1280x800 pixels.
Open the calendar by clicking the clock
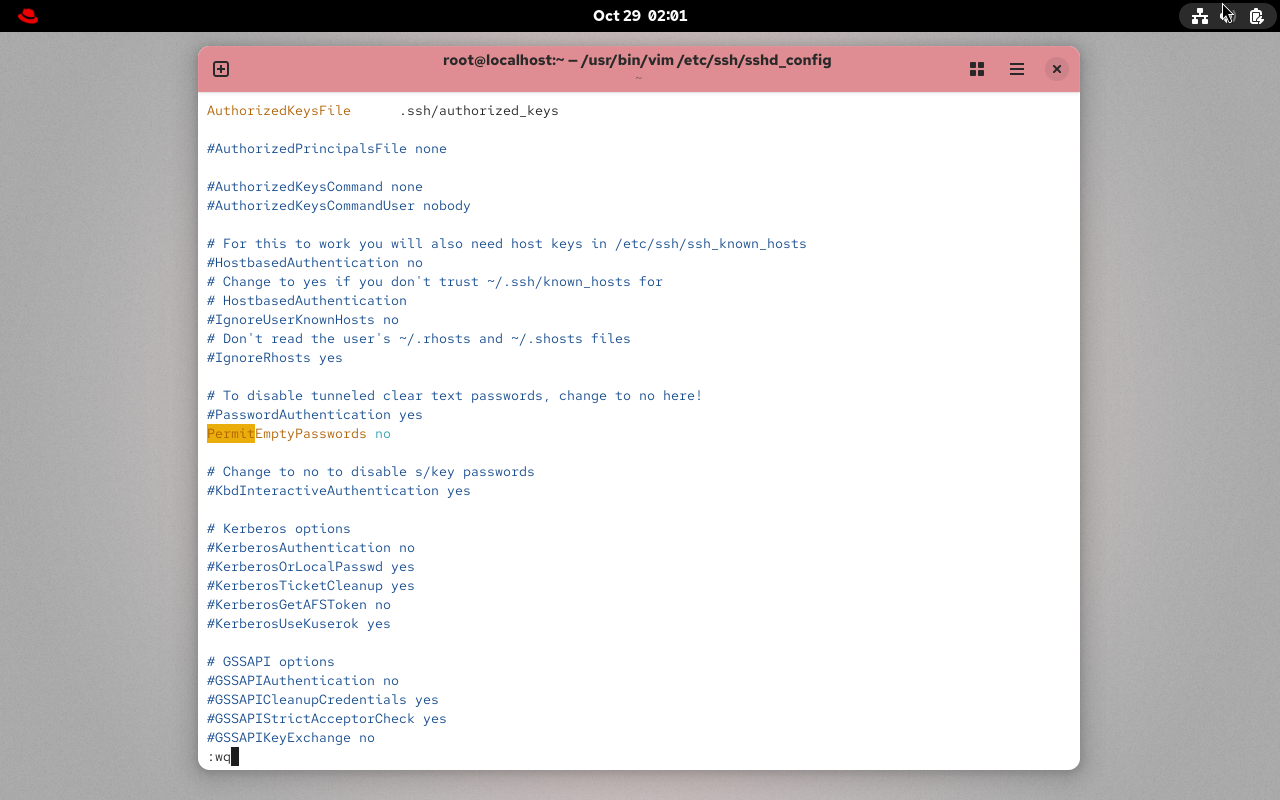coord(640,15)
